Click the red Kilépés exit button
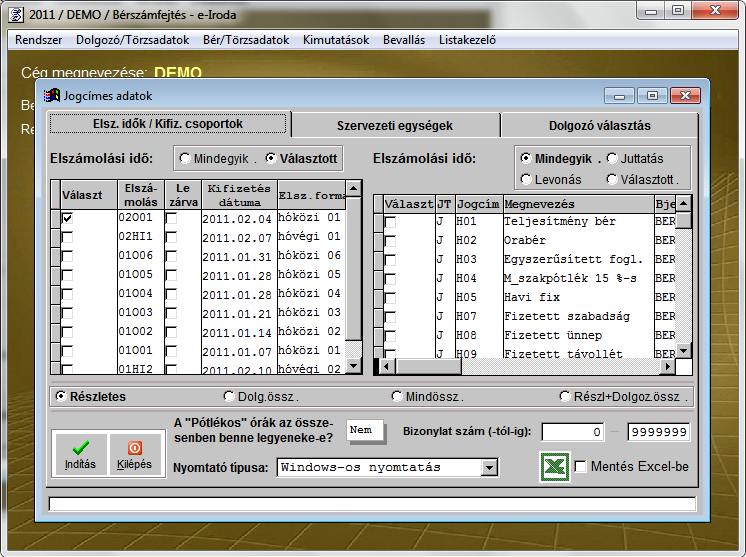746x557 pixels. coord(133,456)
